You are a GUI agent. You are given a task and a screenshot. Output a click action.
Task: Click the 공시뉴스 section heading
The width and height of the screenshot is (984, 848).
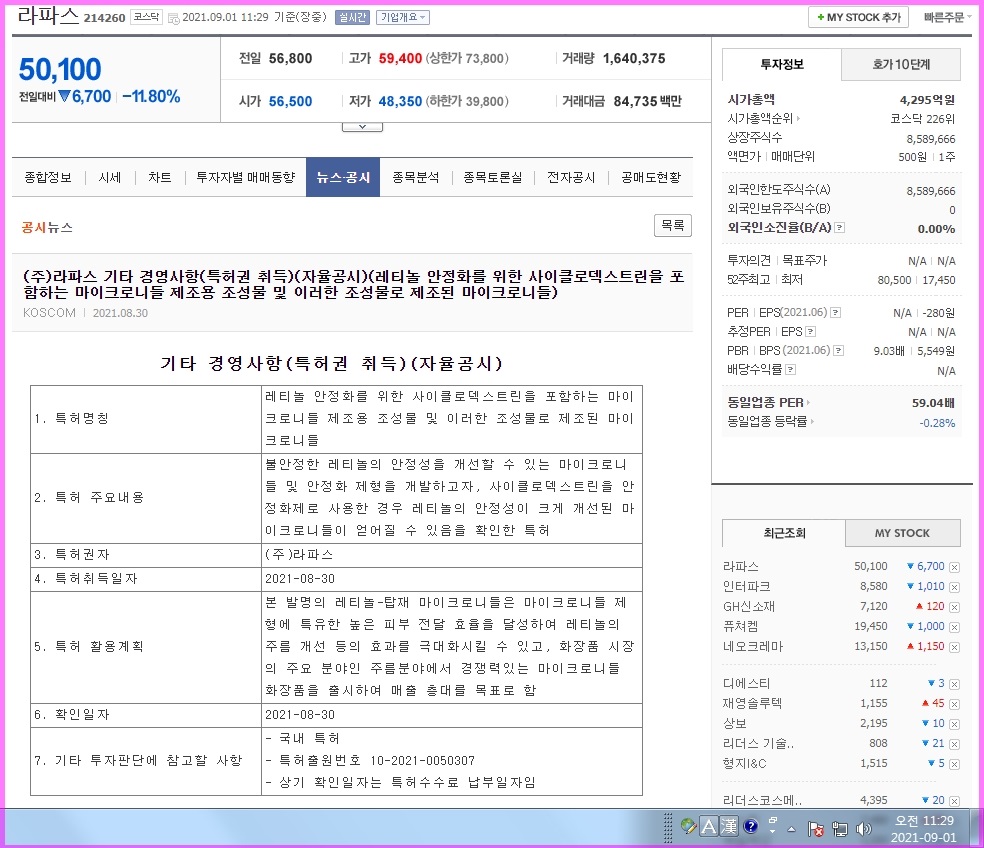pos(47,227)
